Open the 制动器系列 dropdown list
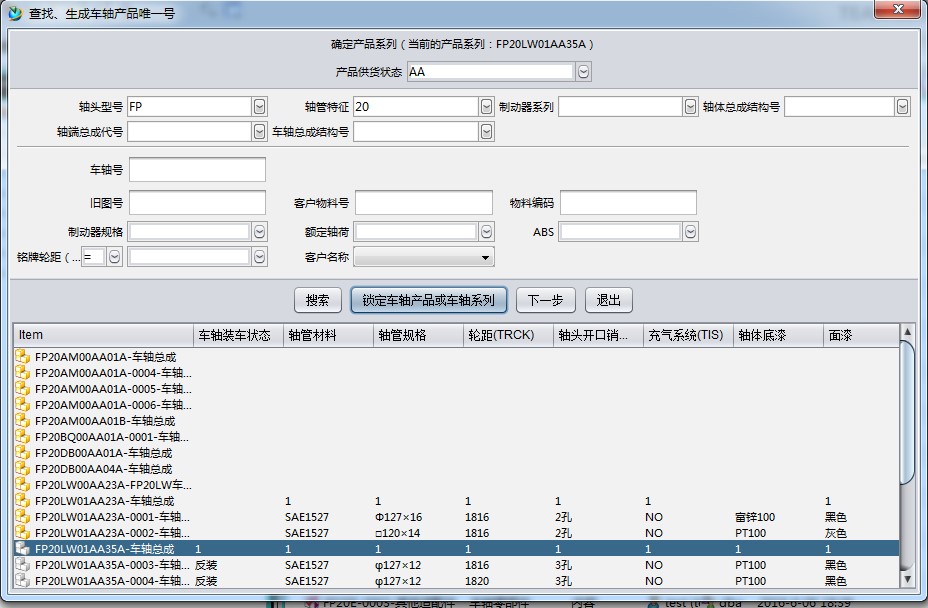928x608 pixels. [x=690, y=106]
